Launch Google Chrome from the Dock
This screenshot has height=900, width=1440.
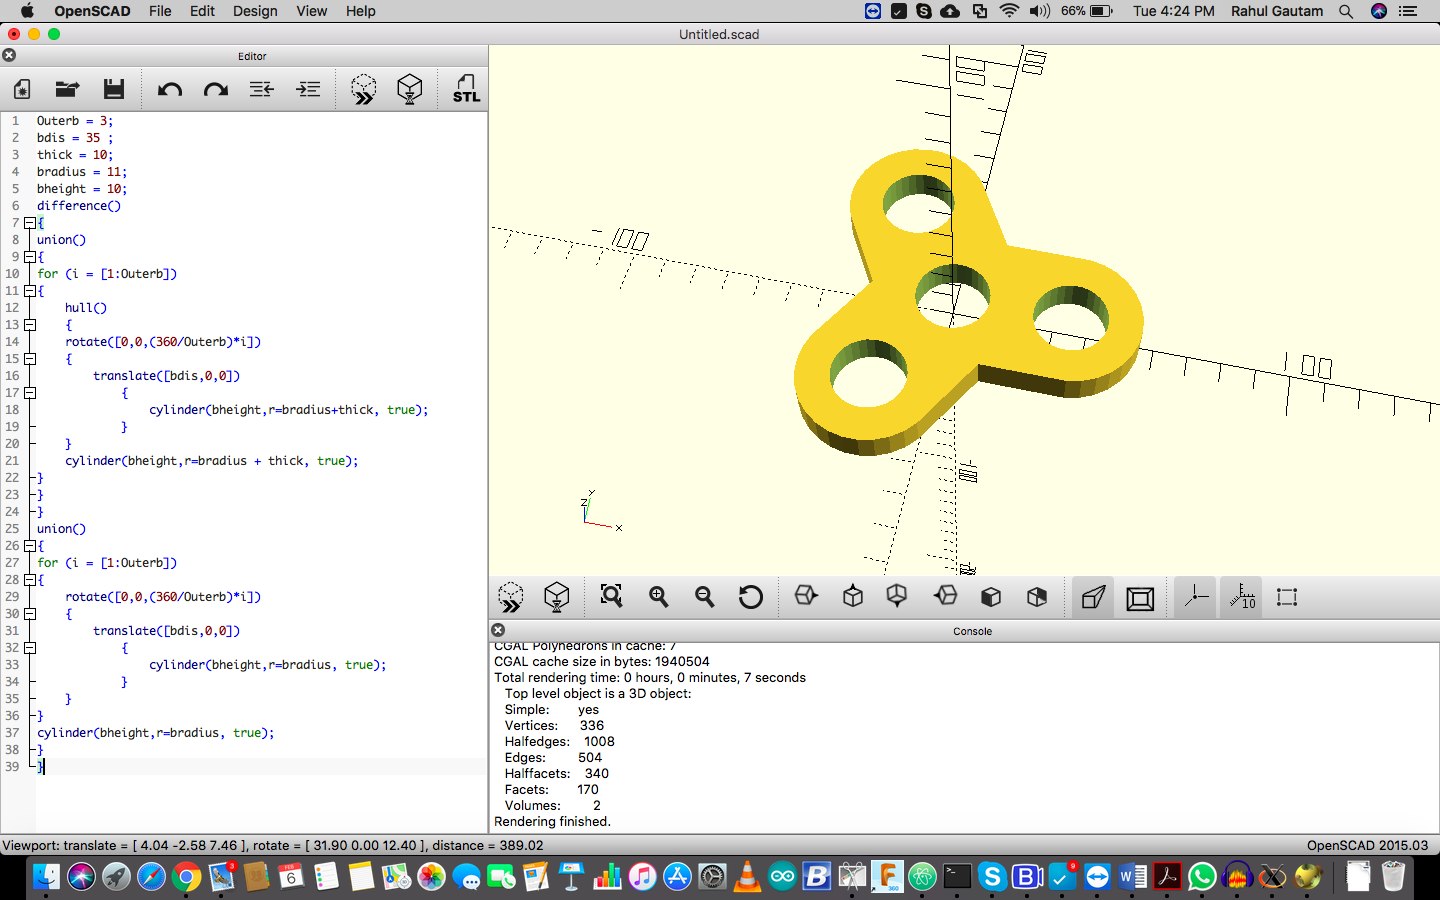186,877
